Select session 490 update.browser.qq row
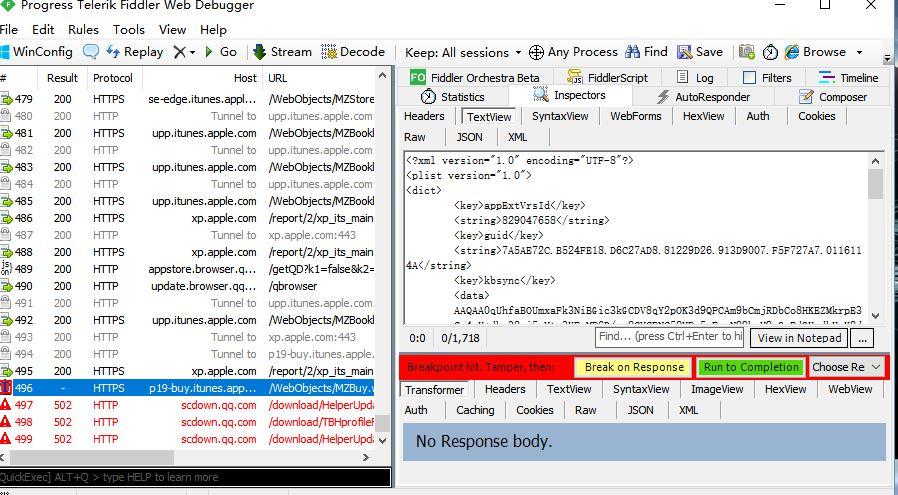The width and height of the screenshot is (898, 495). [187, 286]
